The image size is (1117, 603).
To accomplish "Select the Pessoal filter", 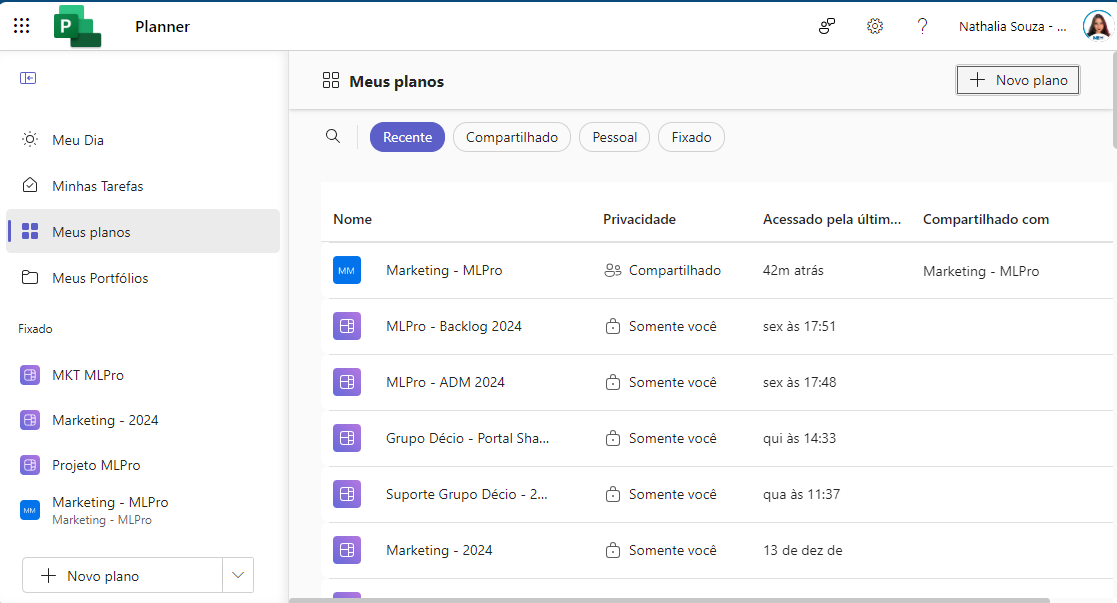I will [614, 137].
